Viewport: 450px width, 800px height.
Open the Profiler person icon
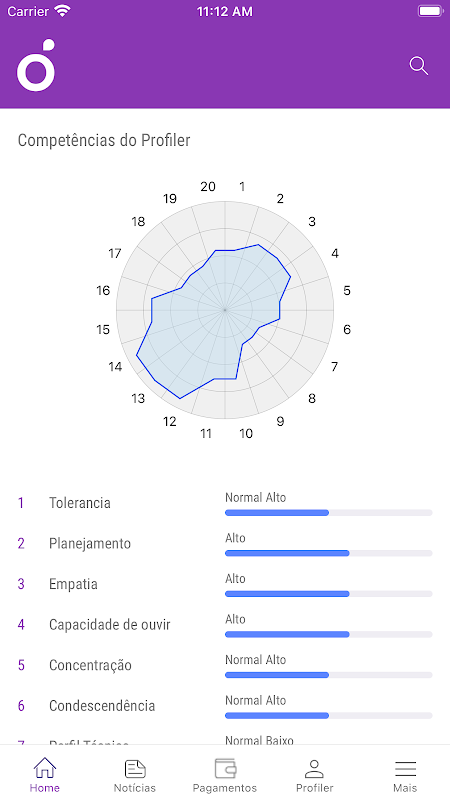(x=314, y=768)
